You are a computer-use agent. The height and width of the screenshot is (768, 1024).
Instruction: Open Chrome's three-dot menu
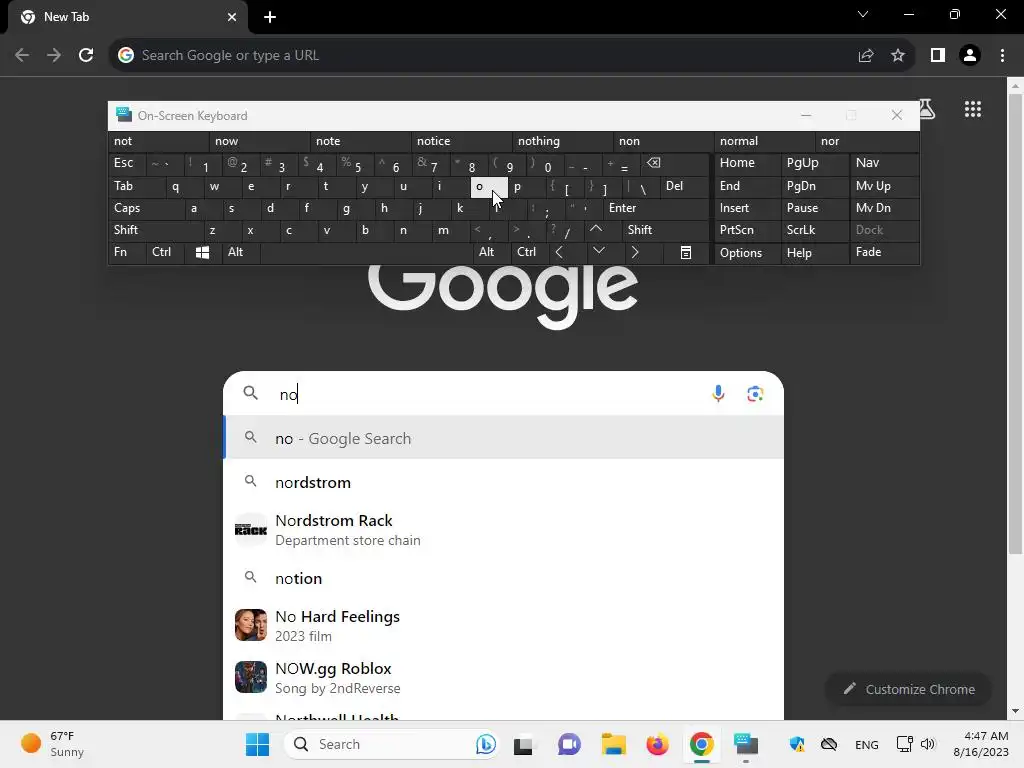pos(1002,55)
